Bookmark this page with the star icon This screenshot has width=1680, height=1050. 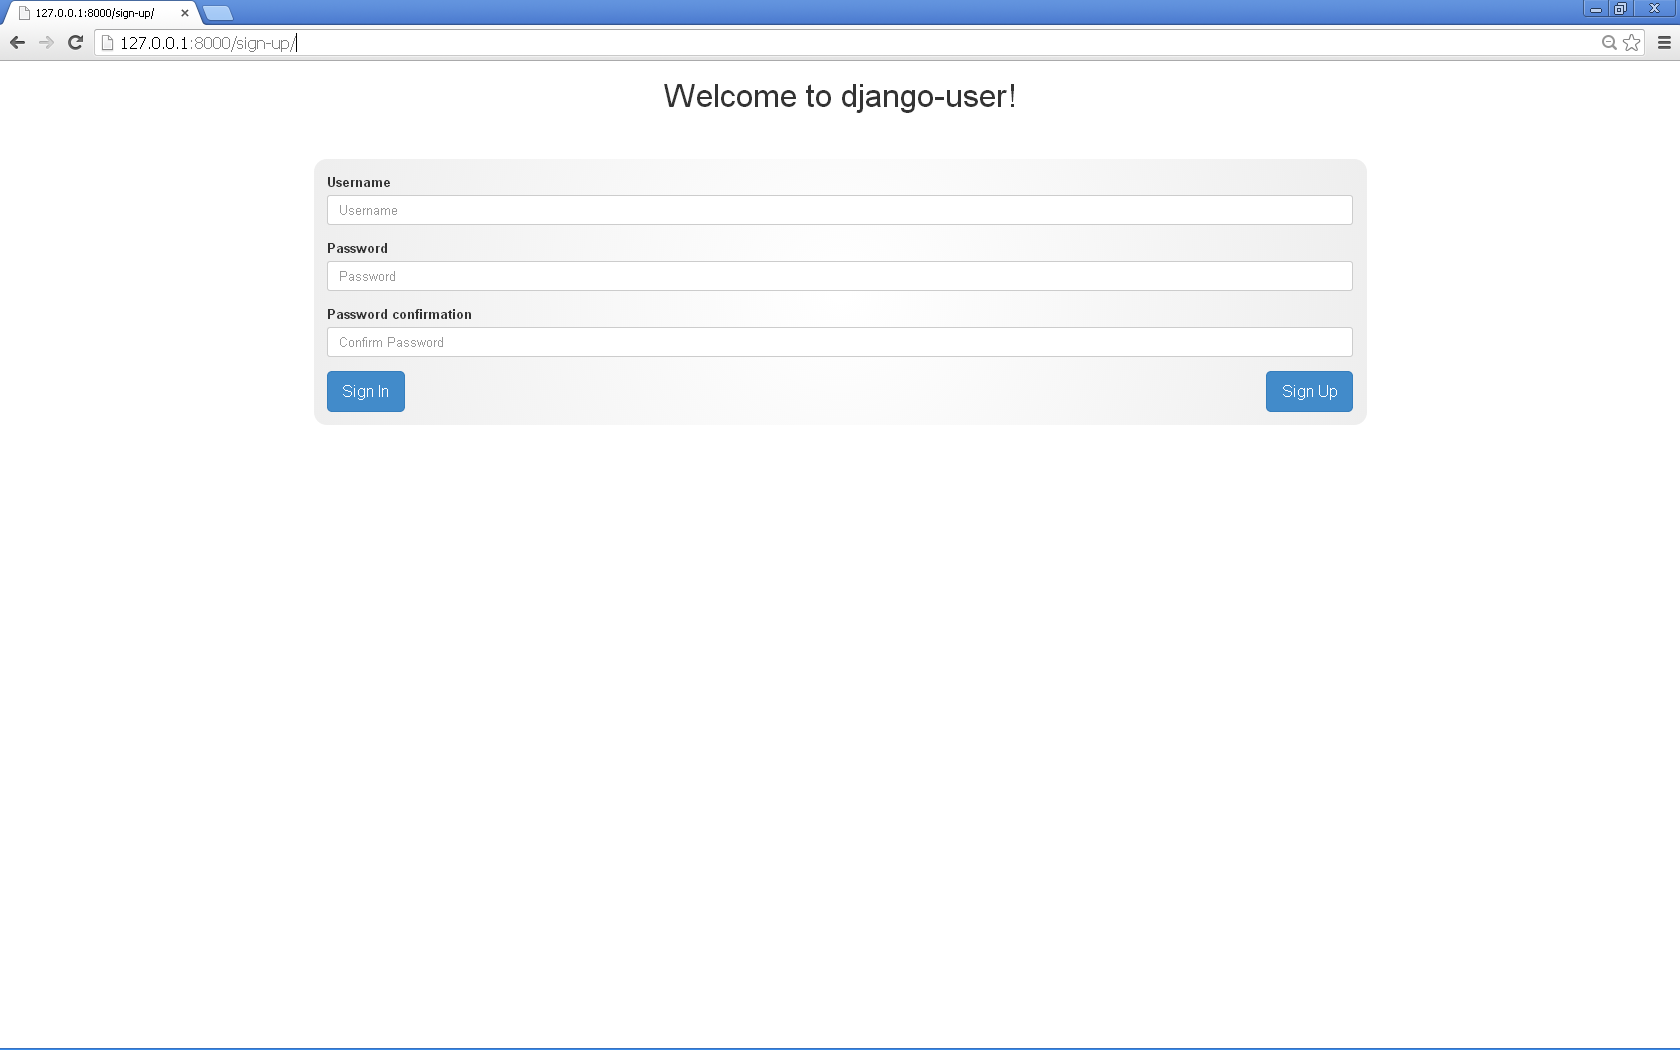[1632, 42]
